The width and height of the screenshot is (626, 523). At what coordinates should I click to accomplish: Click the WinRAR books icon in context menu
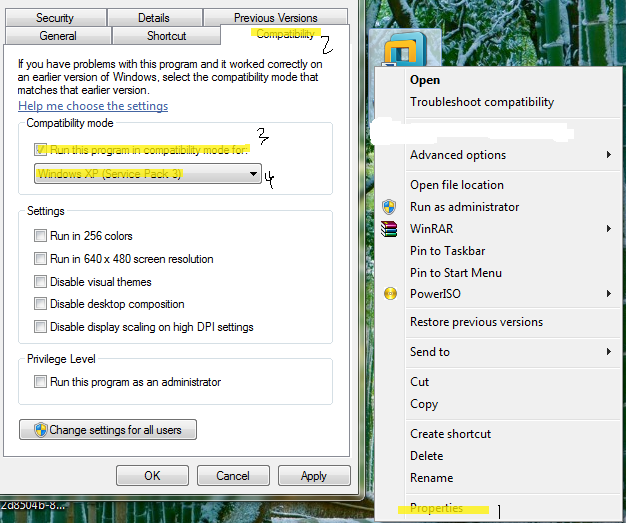[389, 229]
